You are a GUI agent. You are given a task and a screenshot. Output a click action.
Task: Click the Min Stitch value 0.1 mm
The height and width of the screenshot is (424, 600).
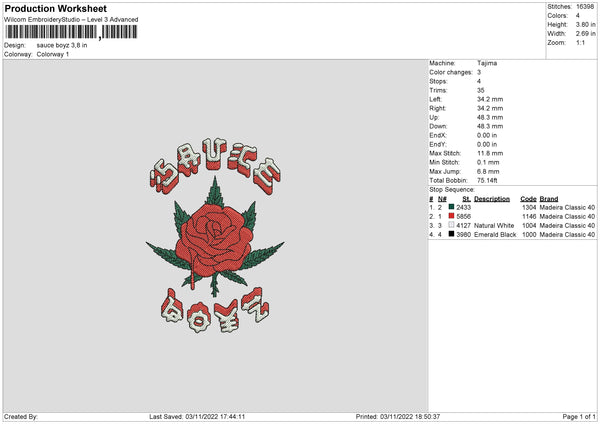click(x=488, y=162)
